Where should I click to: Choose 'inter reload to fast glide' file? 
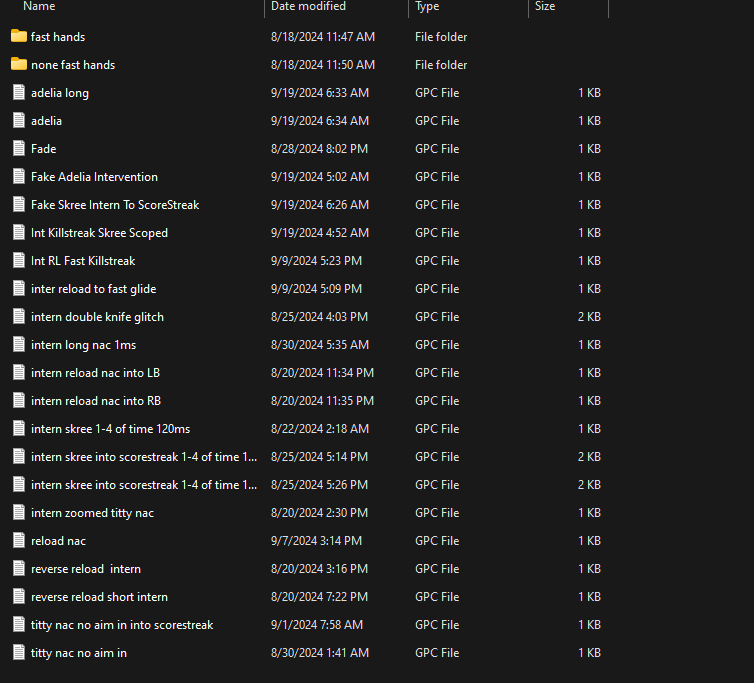94,289
